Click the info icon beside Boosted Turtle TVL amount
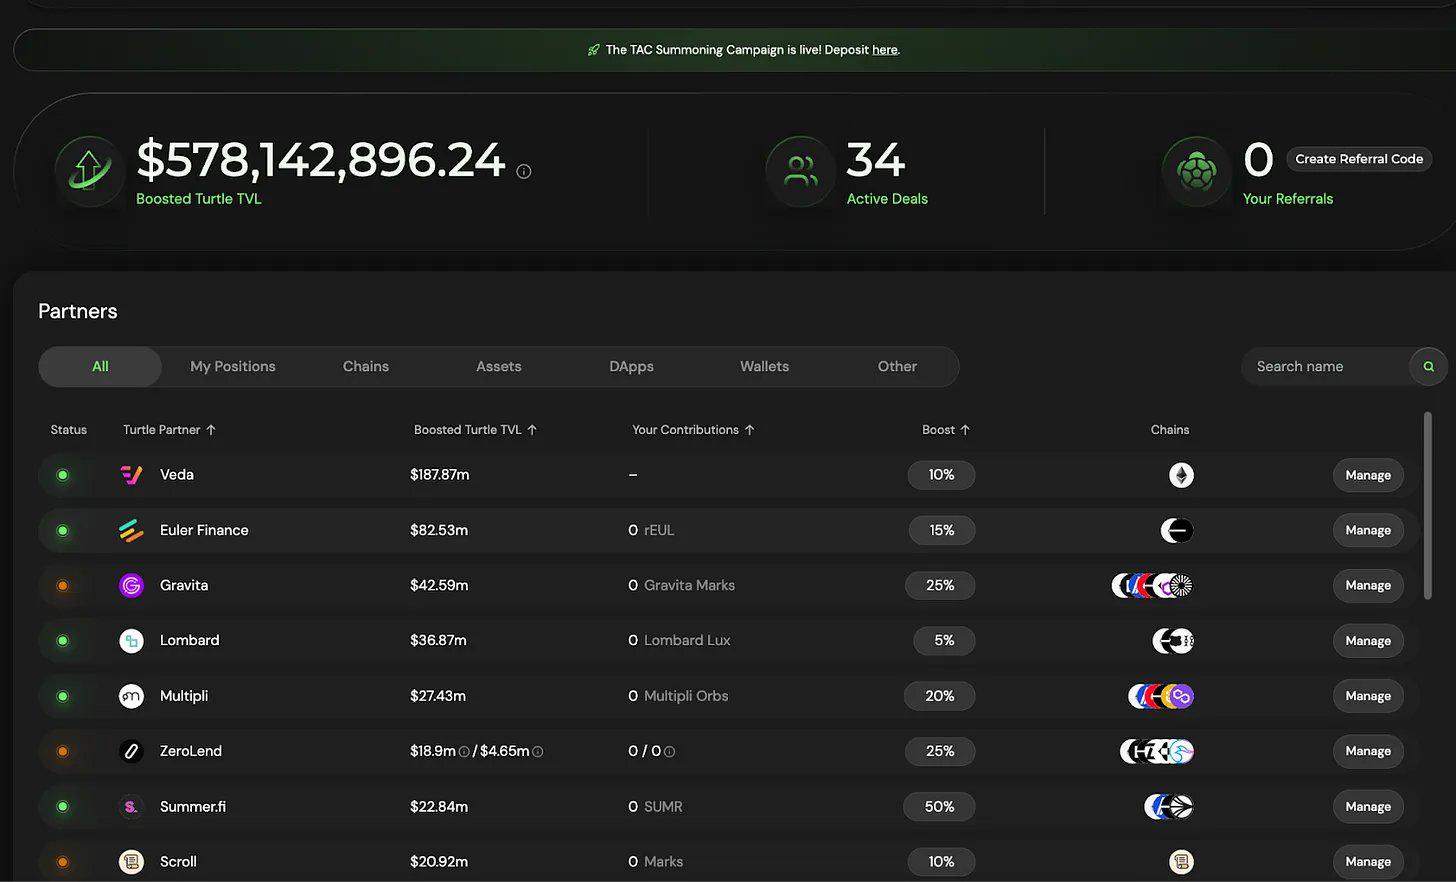Image resolution: width=1456 pixels, height=882 pixels. coord(523,172)
